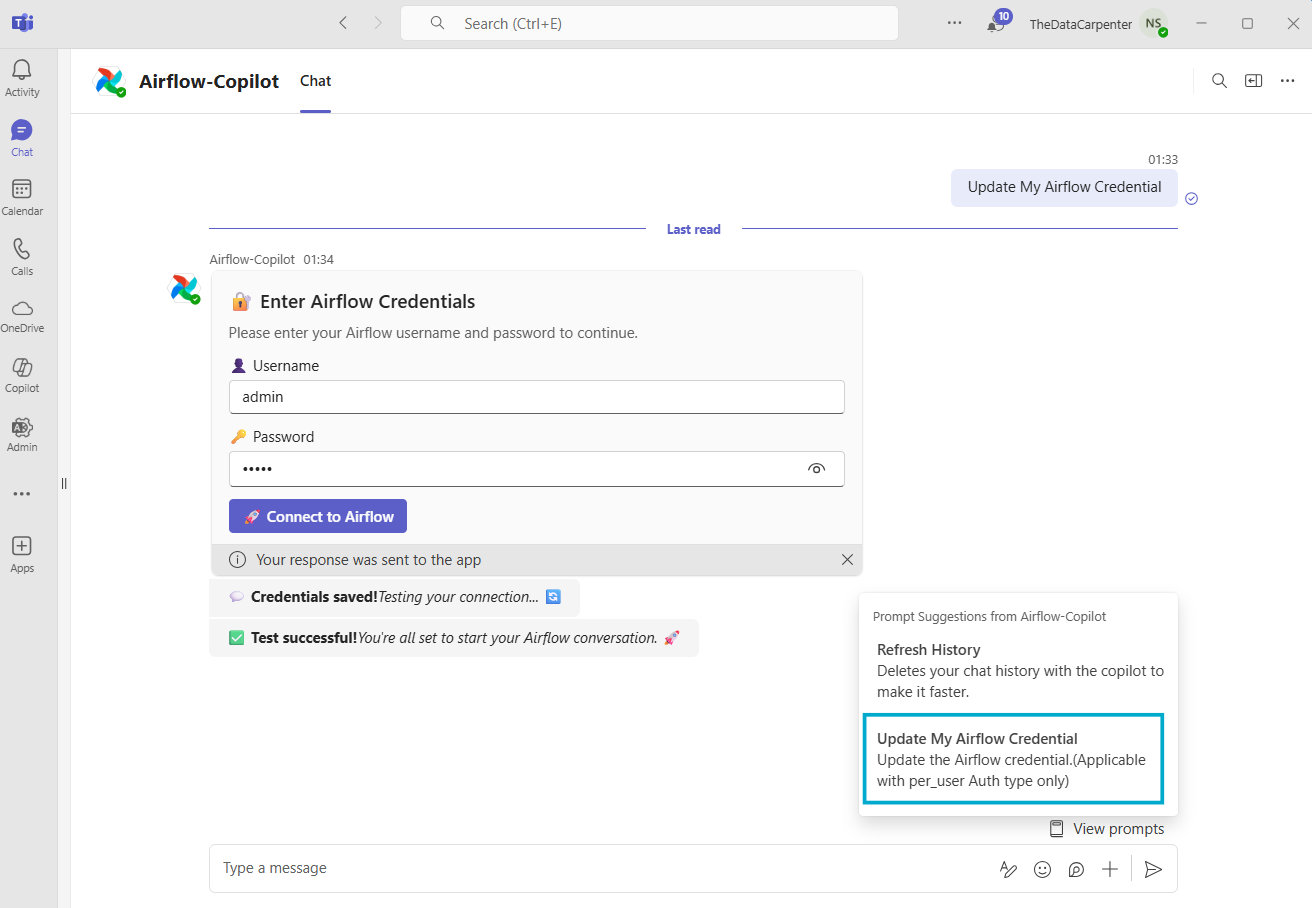This screenshot has height=908, width=1312.
Task: Click the 'Credentials saved!' message
Action: click(x=394, y=597)
